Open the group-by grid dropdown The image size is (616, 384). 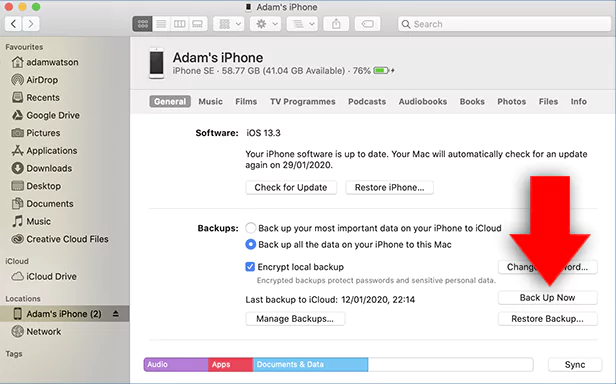pos(229,24)
